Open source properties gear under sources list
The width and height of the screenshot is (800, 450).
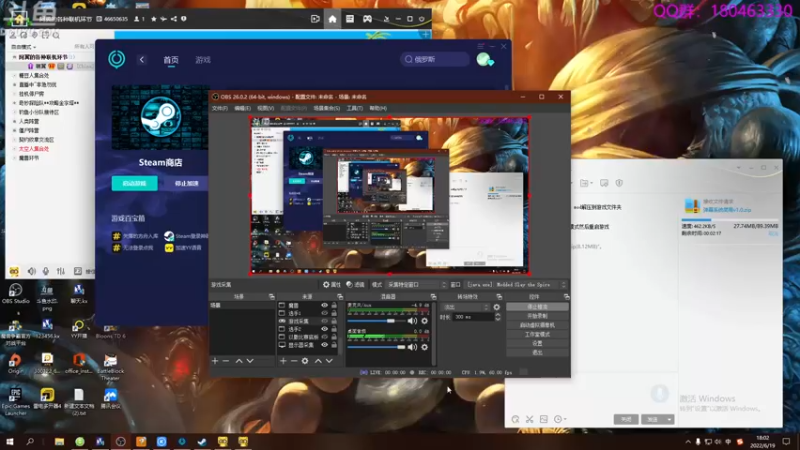[305, 361]
